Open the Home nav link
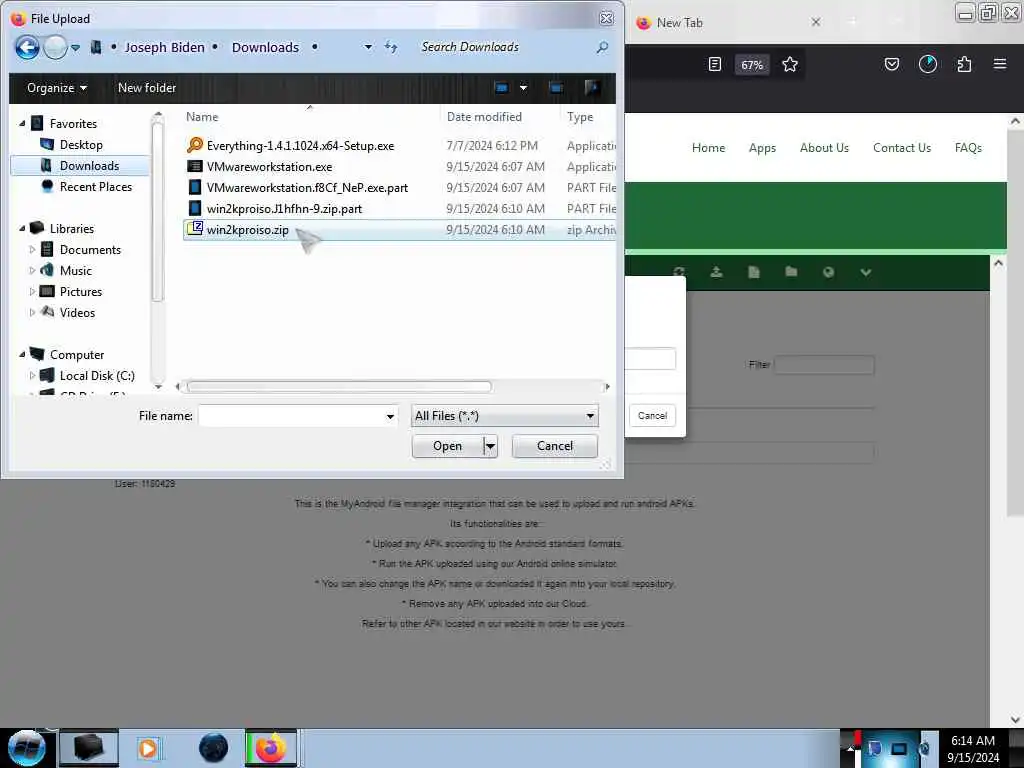Image resolution: width=1024 pixels, height=768 pixels. 709,148
